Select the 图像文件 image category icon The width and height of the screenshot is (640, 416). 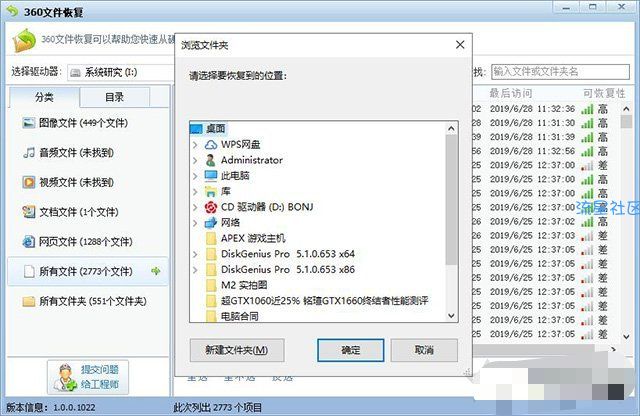29,123
